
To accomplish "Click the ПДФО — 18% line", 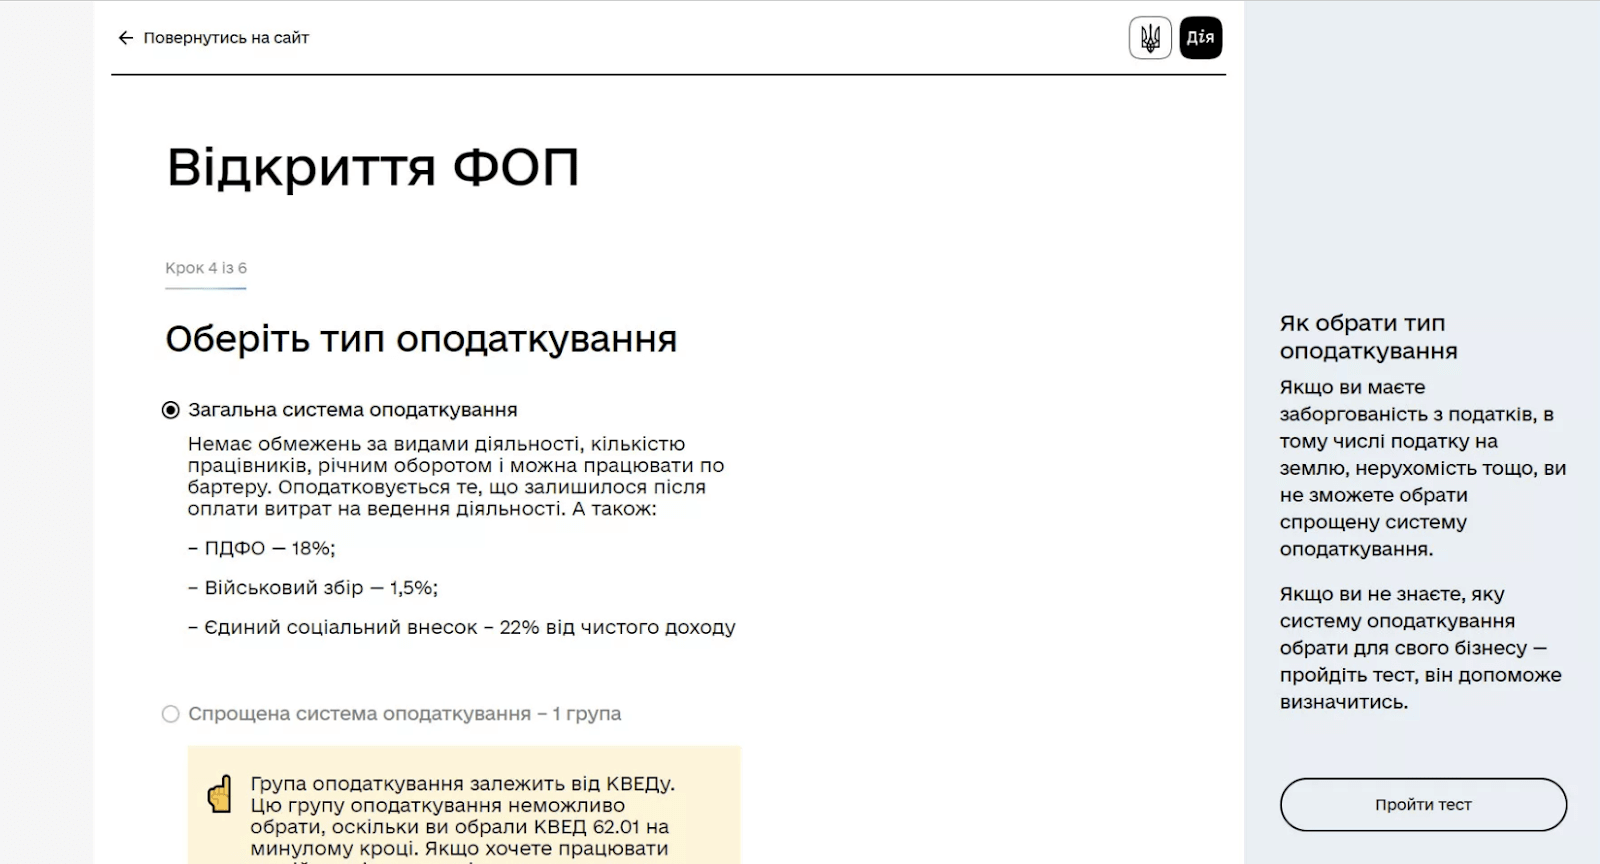I will (262, 548).
